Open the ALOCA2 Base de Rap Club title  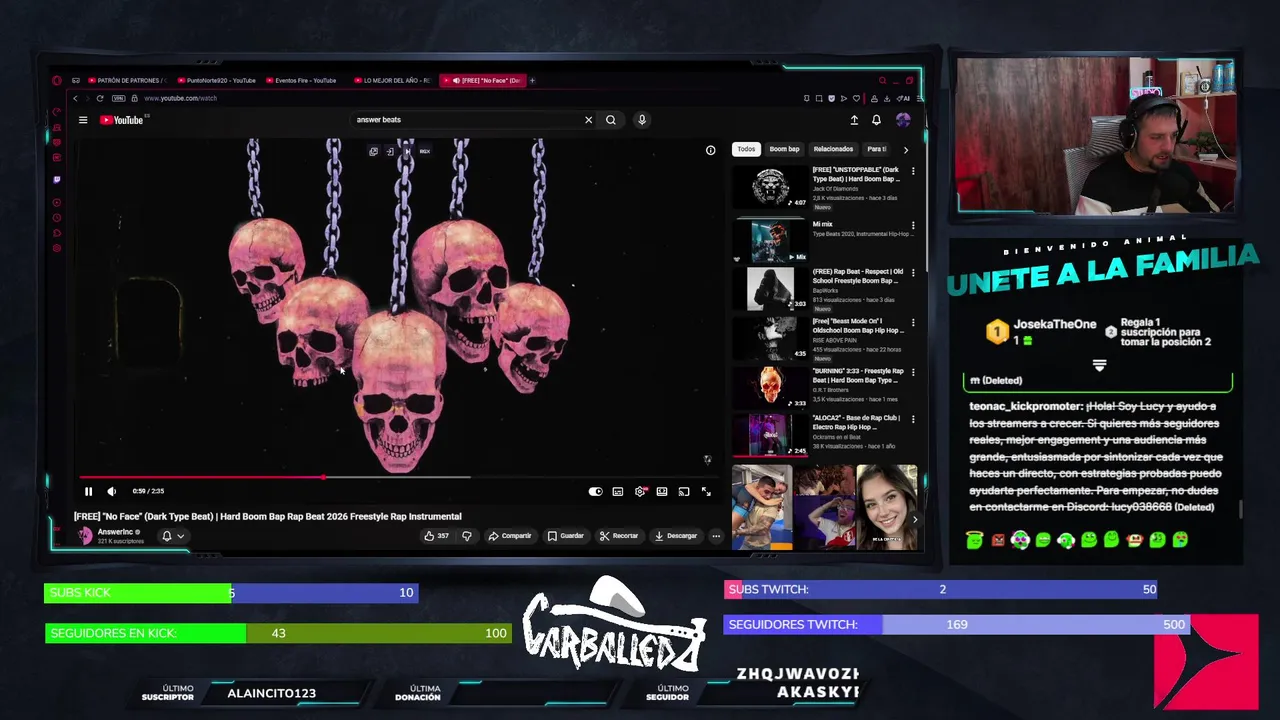856,422
